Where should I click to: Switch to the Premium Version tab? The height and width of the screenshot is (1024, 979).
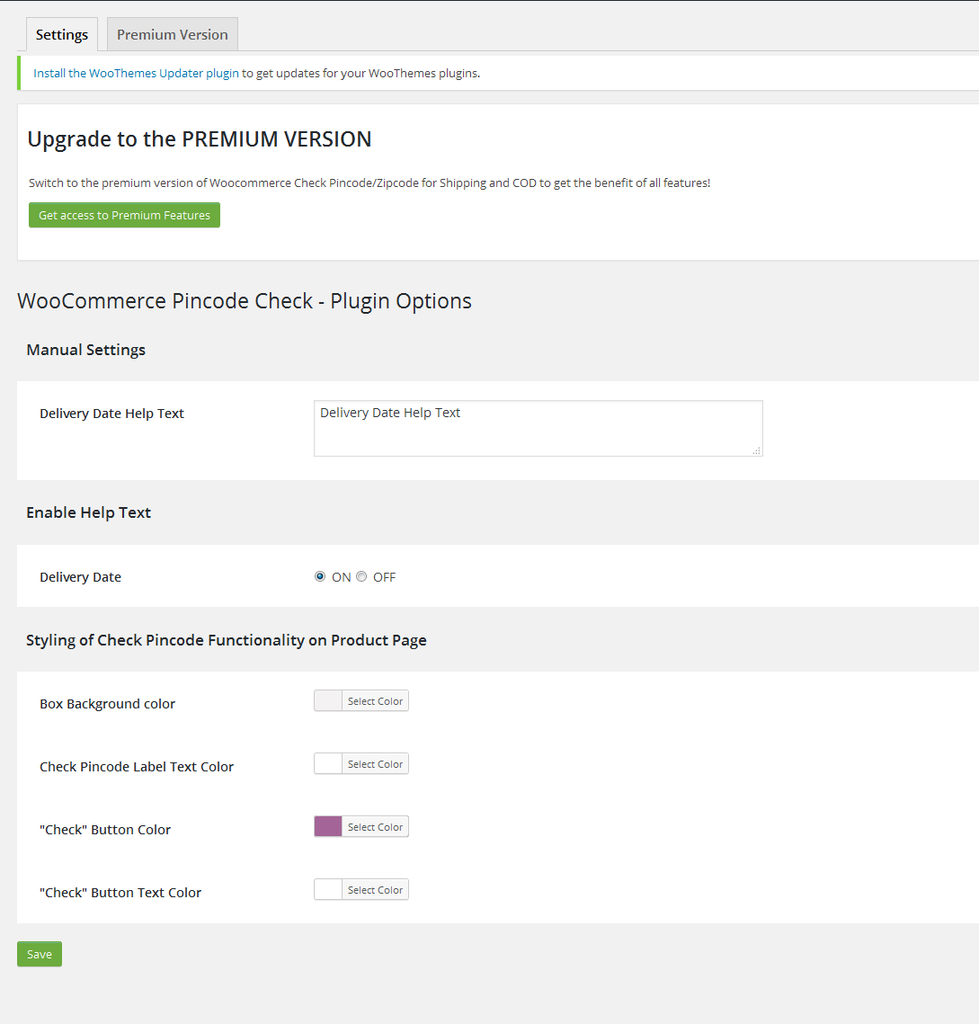point(171,33)
